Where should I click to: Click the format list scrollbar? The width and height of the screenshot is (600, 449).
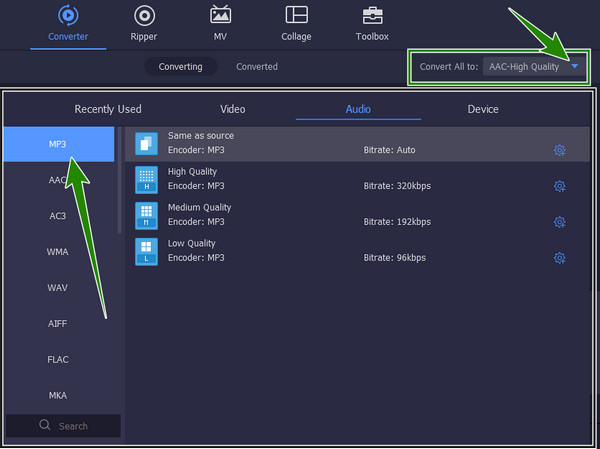coord(119,180)
